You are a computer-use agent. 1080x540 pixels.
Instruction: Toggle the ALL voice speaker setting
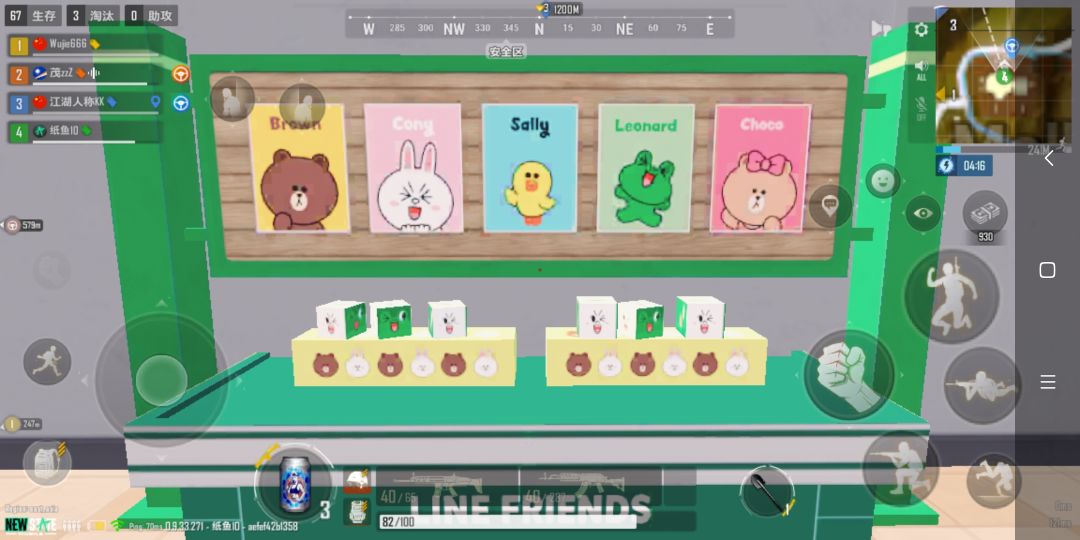[x=921, y=70]
